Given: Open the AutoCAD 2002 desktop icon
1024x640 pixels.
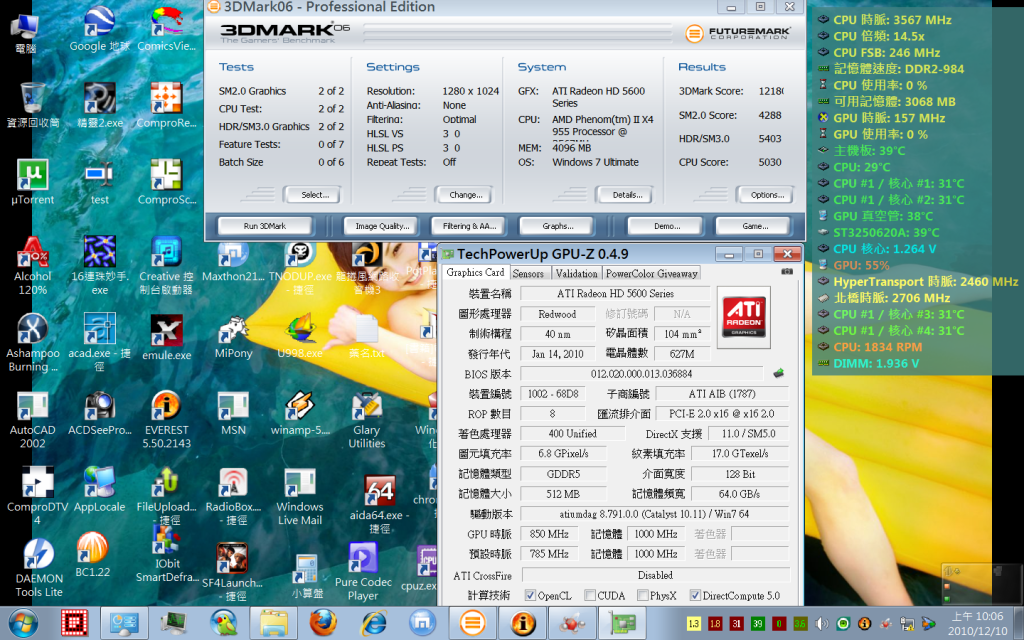Looking at the screenshot, I should [32, 419].
